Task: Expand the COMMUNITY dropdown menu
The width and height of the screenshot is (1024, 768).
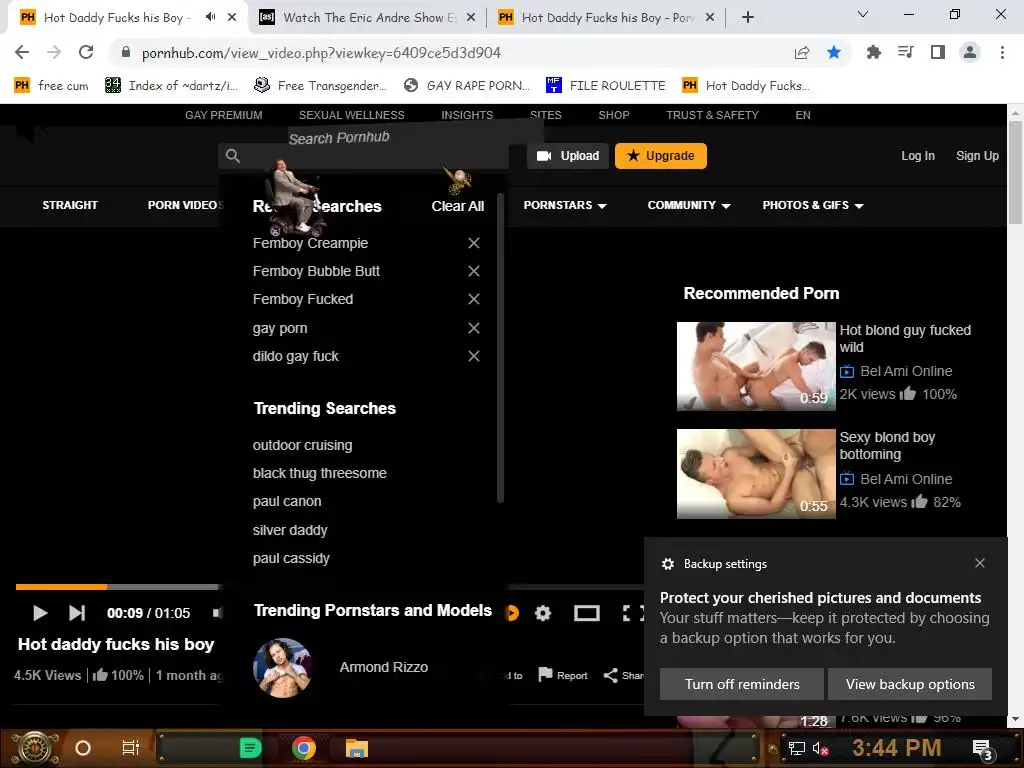Action: [x=689, y=205]
